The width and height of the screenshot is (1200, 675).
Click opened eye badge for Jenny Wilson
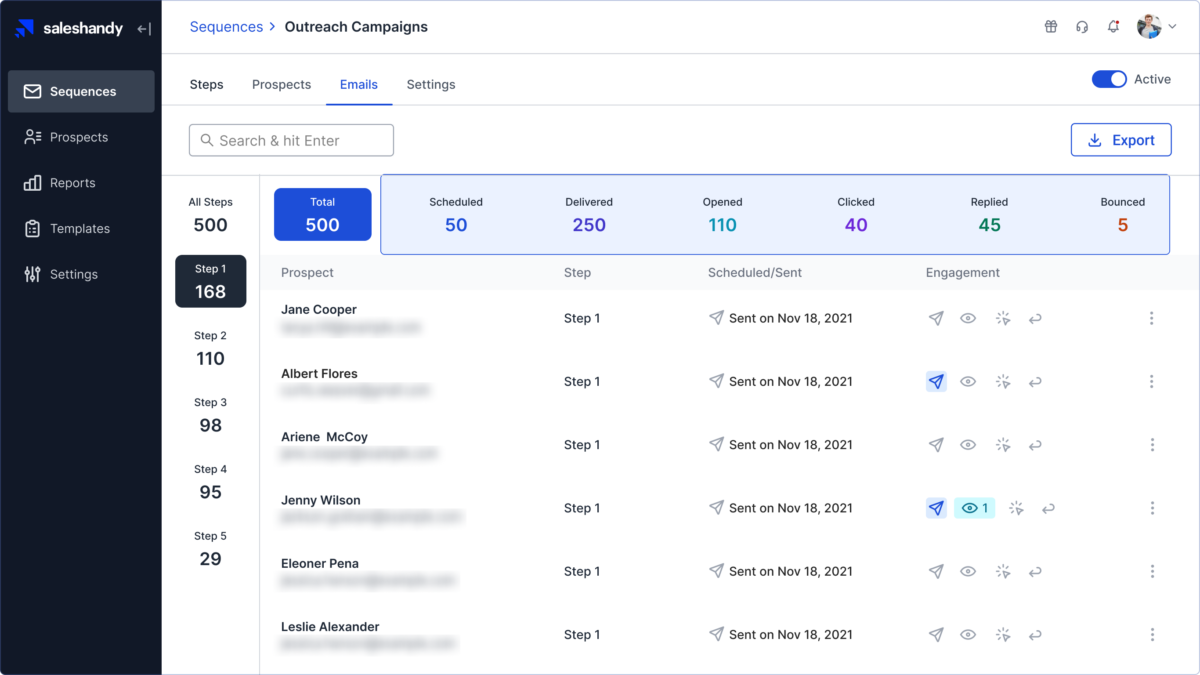pos(974,508)
